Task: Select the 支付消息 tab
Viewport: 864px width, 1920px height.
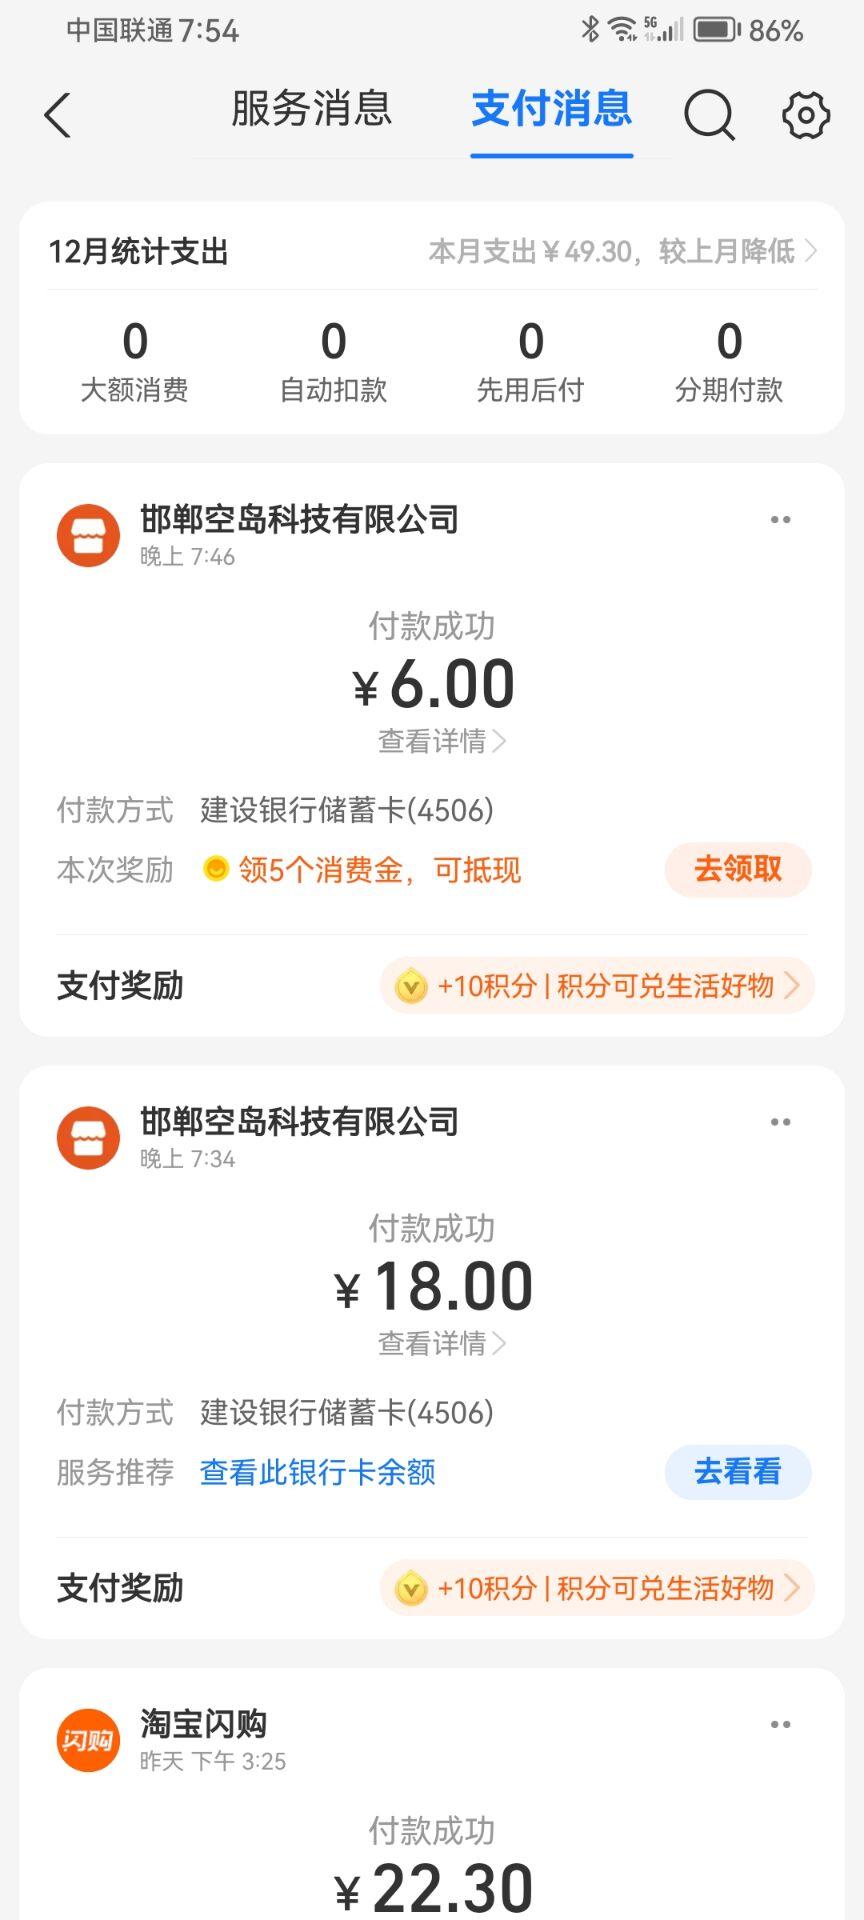Action: click(x=551, y=109)
